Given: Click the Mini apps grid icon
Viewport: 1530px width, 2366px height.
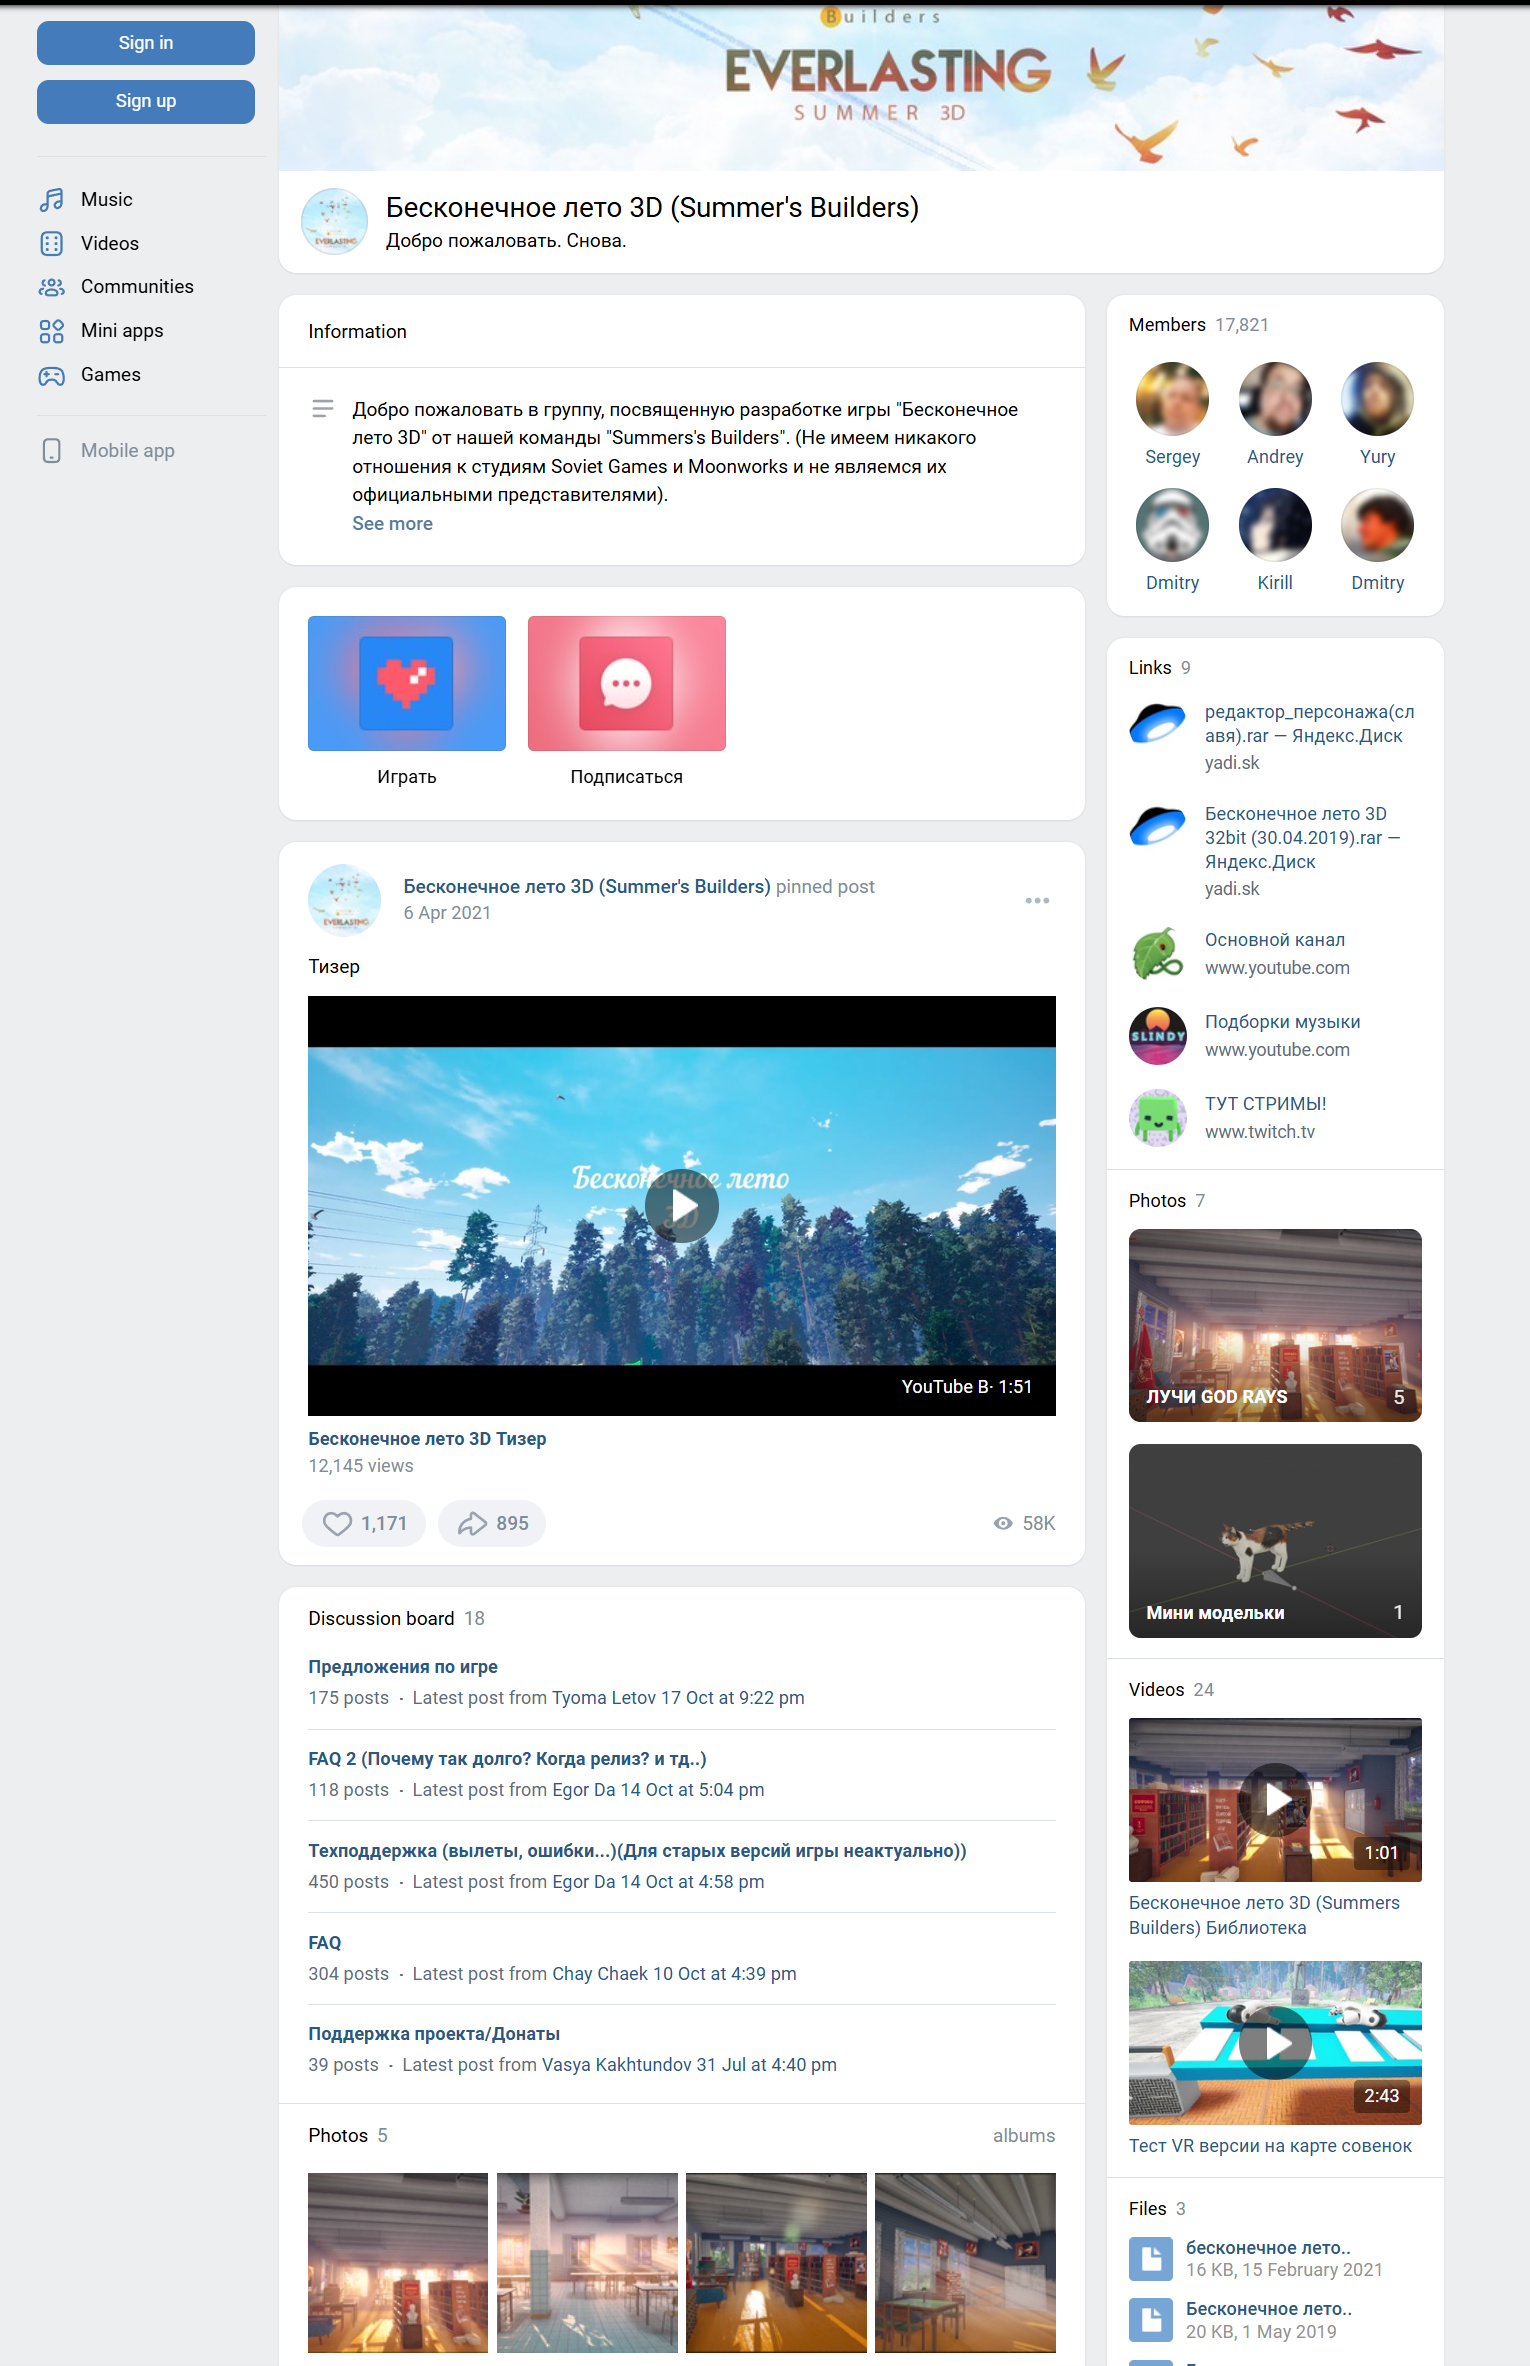Looking at the screenshot, I should pyautogui.click(x=52, y=331).
